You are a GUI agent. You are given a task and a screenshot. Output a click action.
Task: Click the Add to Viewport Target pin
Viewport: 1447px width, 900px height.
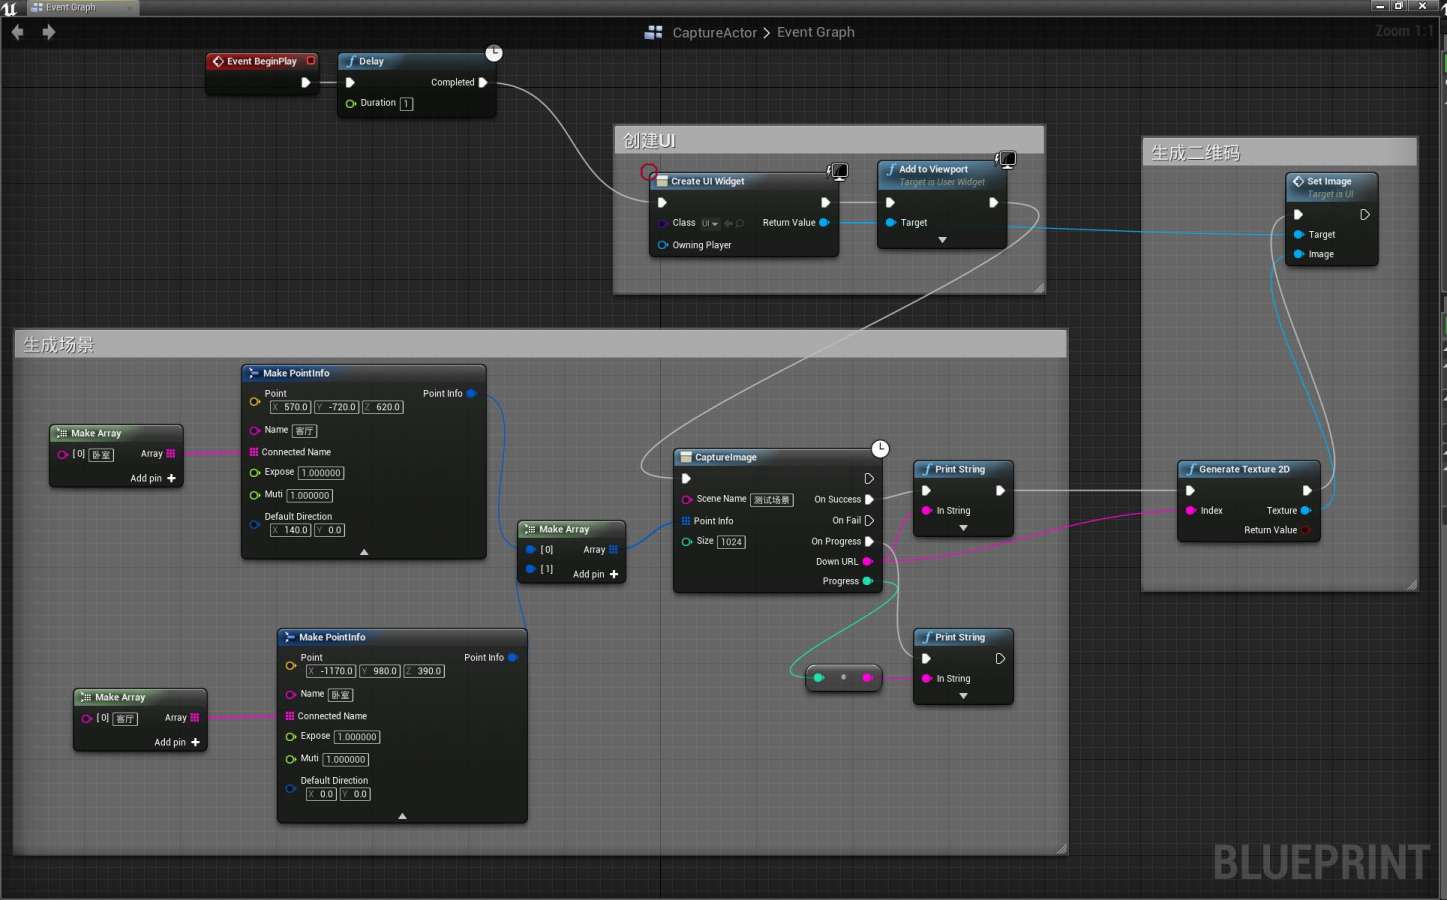point(890,222)
